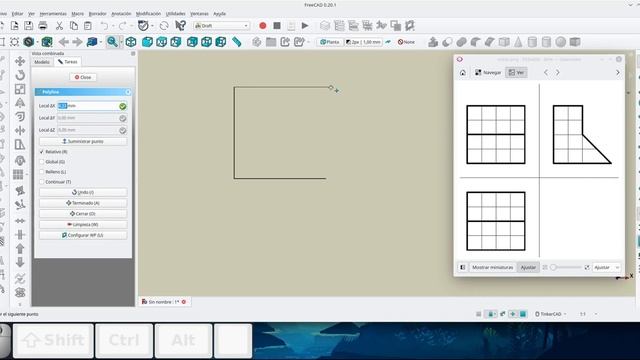Toggle the Local ΔZ lock checkmark
This screenshot has width=640, height=360.
pyautogui.click(x=122, y=130)
